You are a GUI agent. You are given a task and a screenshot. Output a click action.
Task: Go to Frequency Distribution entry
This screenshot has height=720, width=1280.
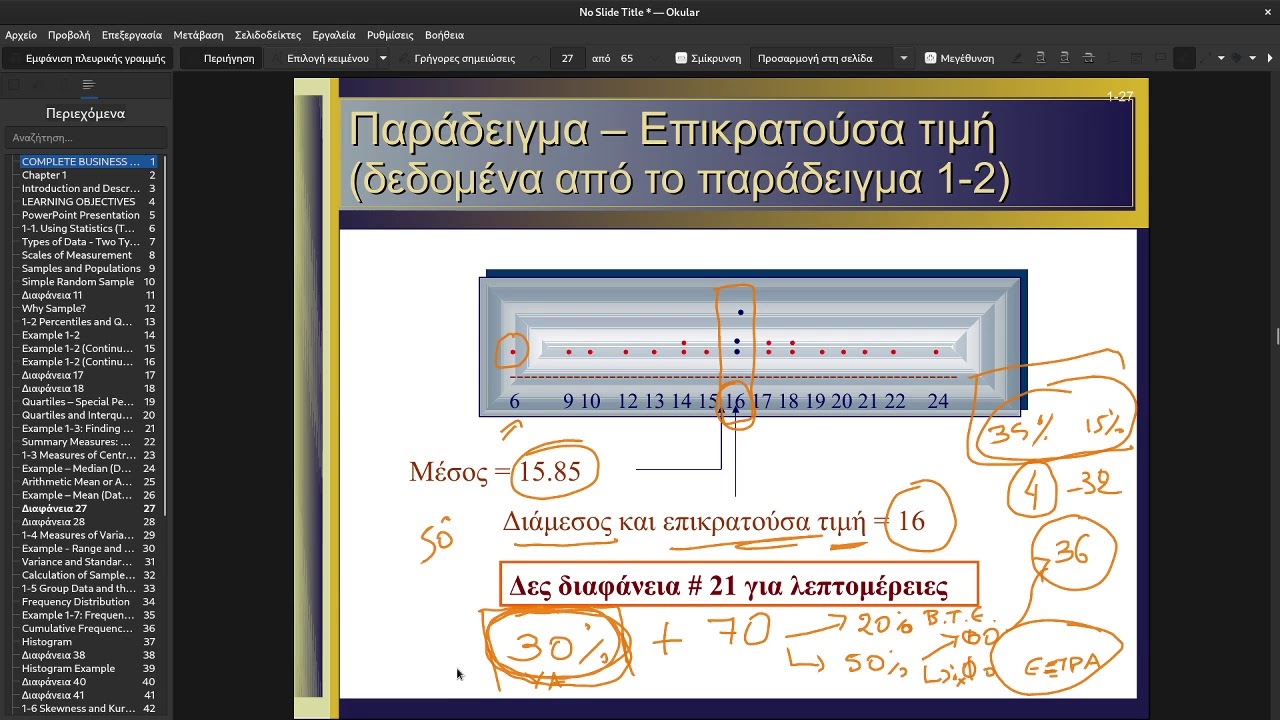[x=89, y=602]
